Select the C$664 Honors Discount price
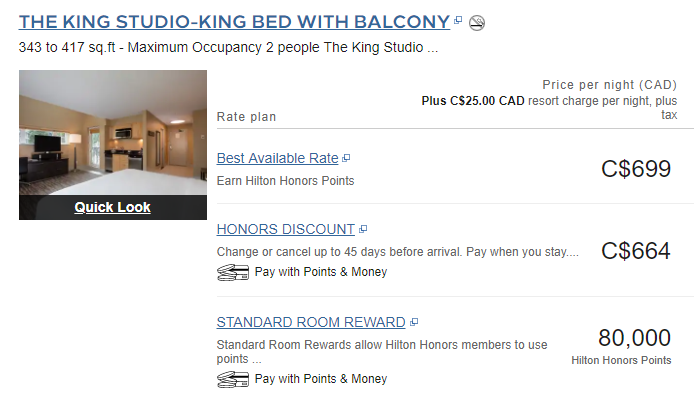694x398 pixels. click(x=636, y=251)
